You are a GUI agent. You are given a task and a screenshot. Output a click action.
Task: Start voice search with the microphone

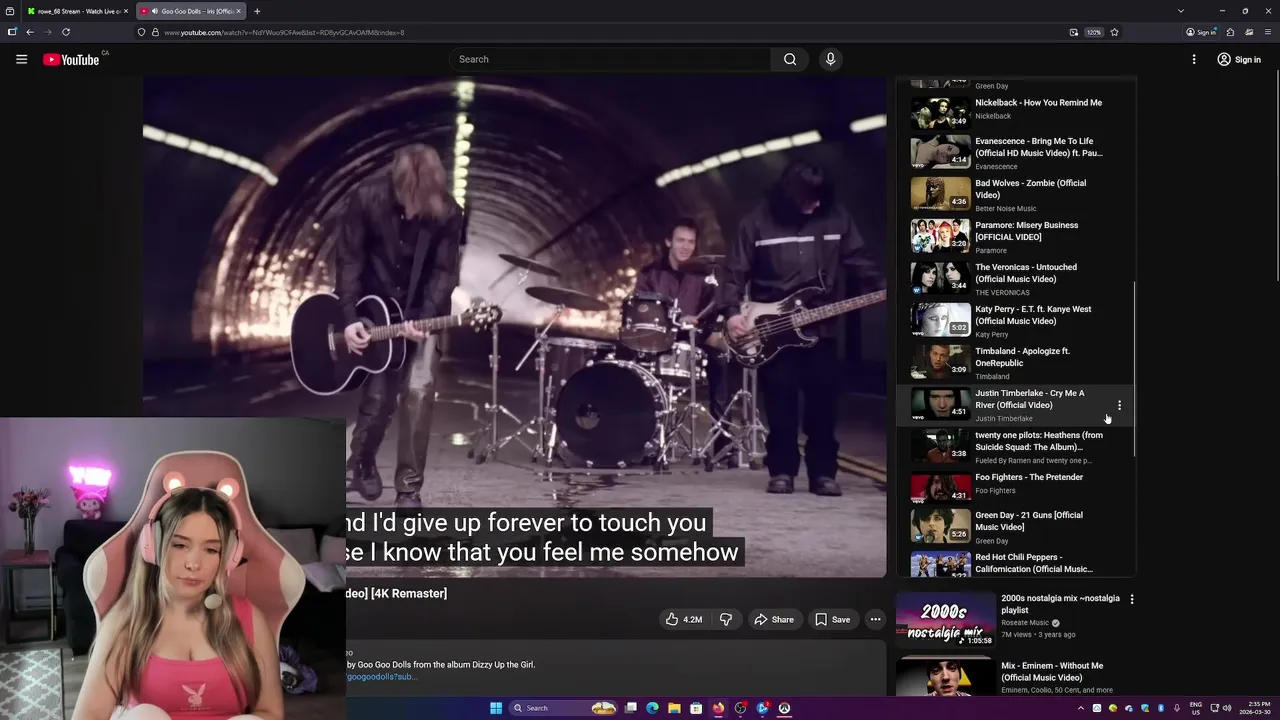[x=830, y=59]
